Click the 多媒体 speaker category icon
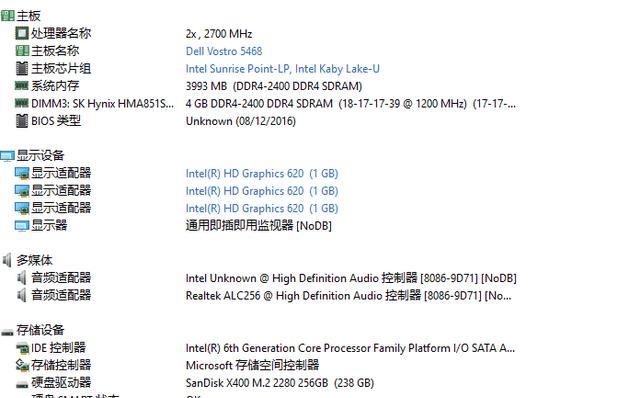 (7, 260)
